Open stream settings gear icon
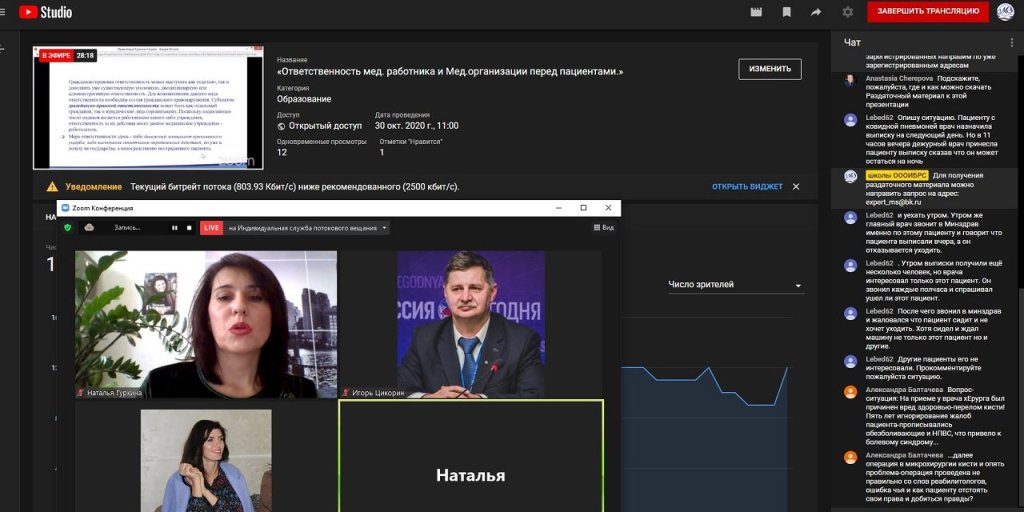 pyautogui.click(x=848, y=12)
